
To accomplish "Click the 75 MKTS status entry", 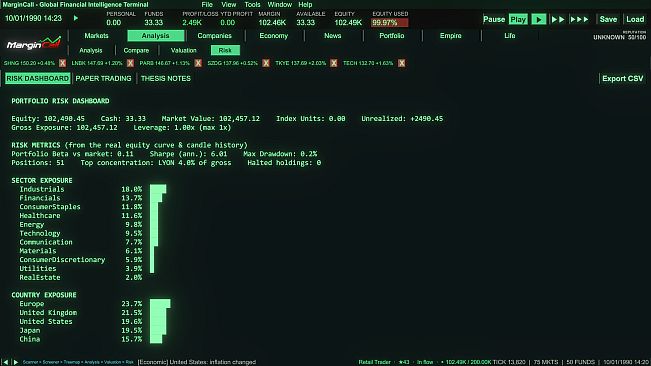I will 546,362.
